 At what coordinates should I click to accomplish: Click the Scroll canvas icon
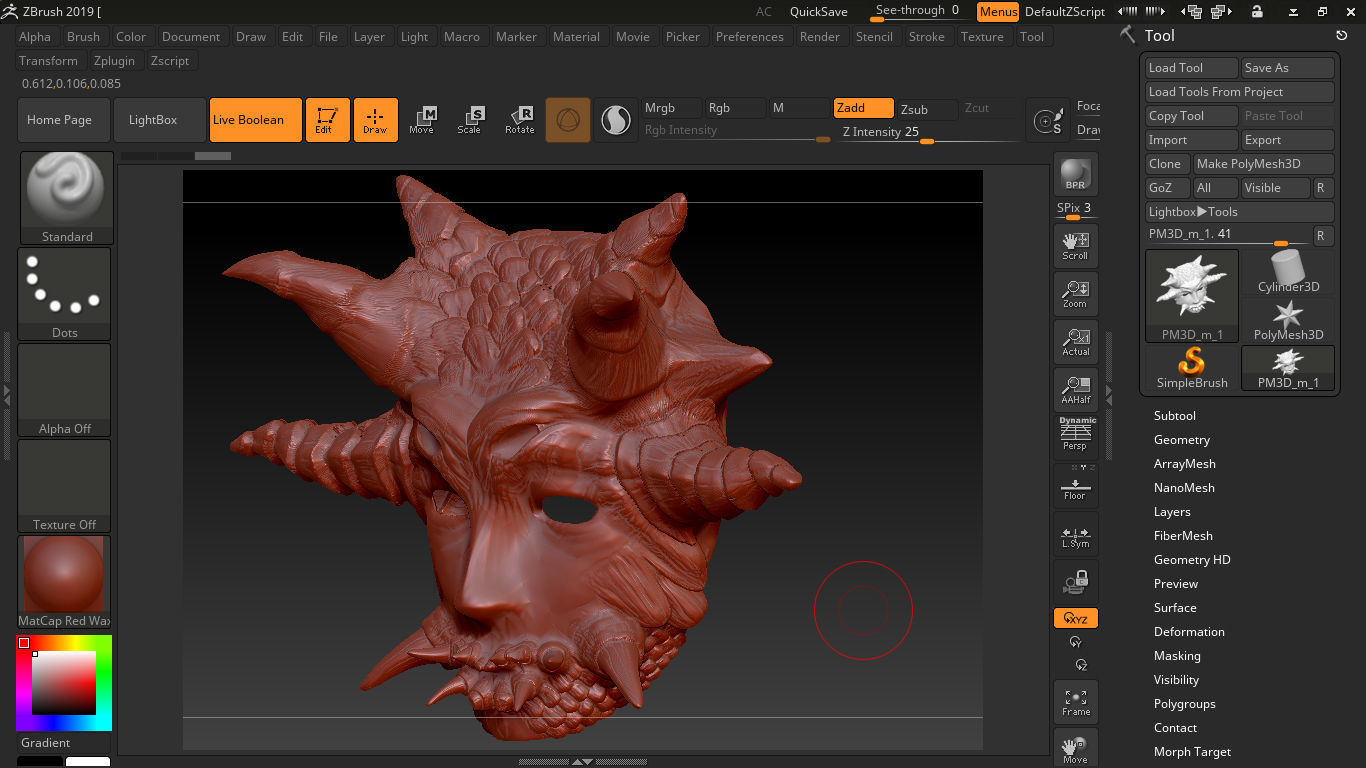1075,245
